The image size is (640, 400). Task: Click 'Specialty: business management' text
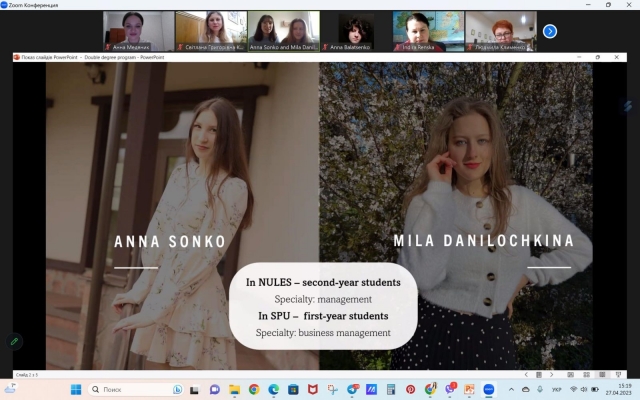pos(323,333)
